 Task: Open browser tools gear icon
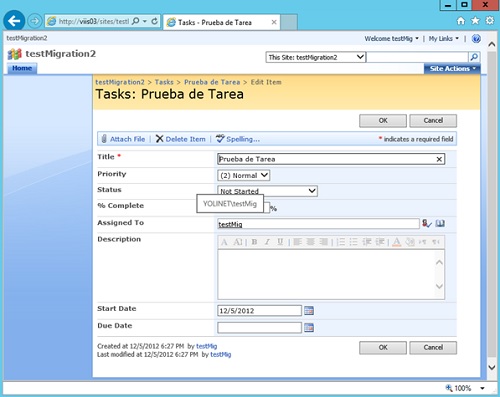[x=489, y=21]
